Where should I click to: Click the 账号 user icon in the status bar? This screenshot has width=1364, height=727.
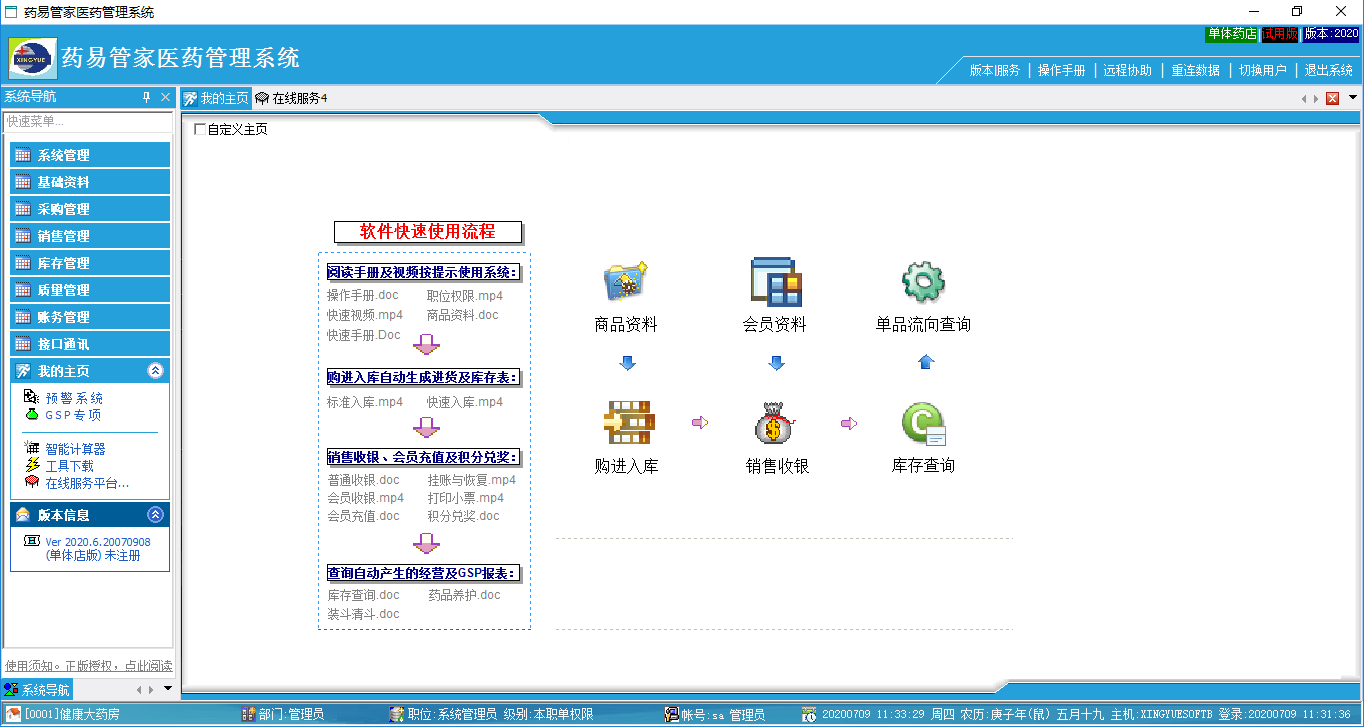[x=672, y=714]
